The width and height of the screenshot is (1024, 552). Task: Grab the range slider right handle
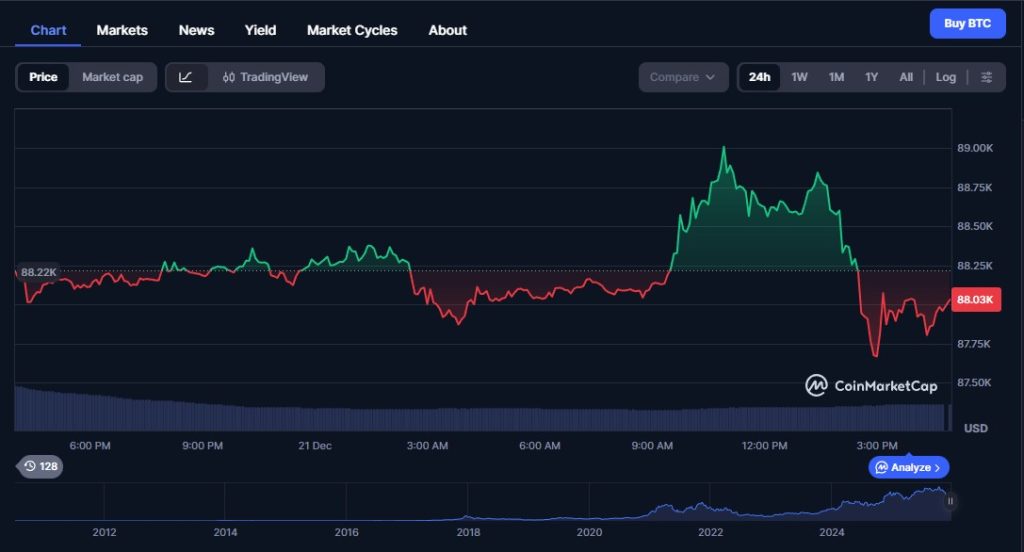tap(951, 501)
